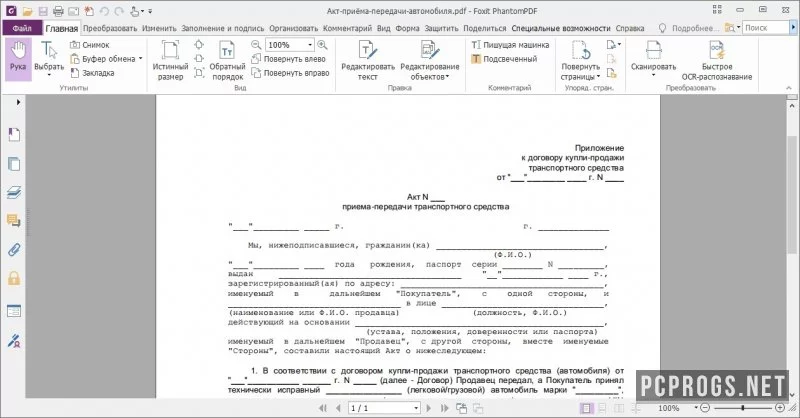Go to next page in status bar
The image size is (800, 418).
(x=429, y=408)
